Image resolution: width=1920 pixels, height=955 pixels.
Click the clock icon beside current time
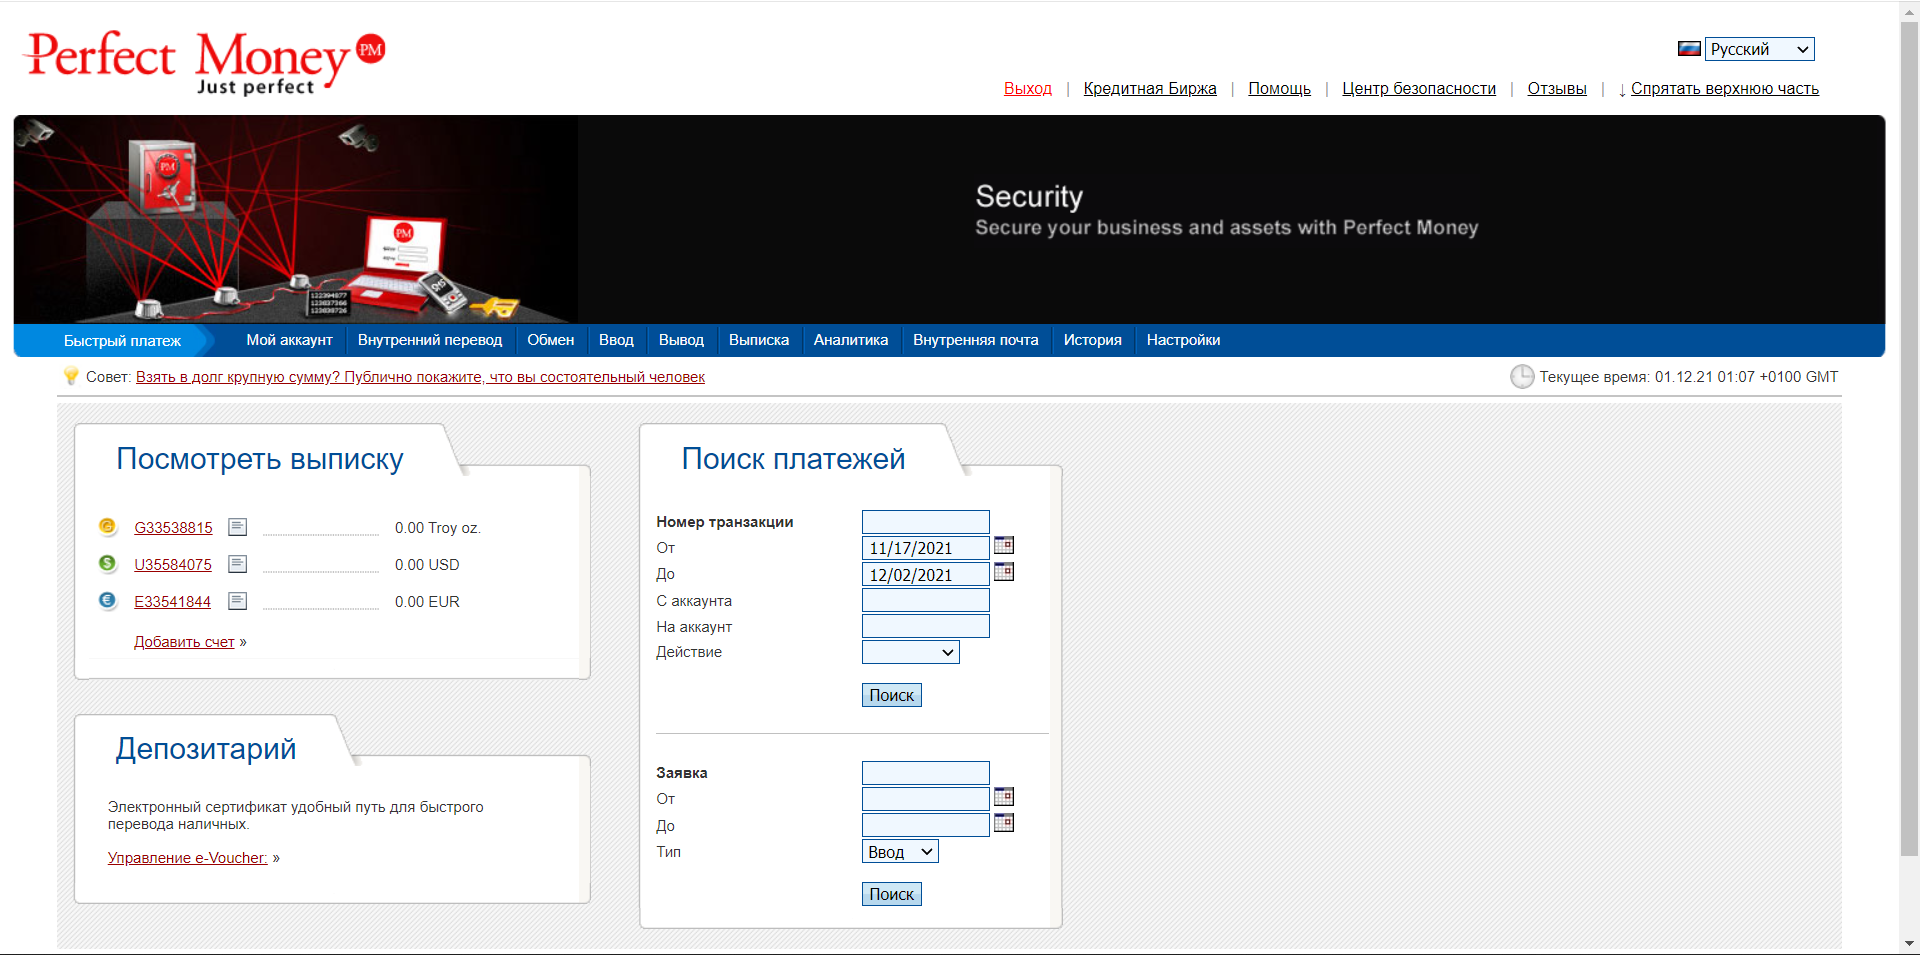[1522, 377]
